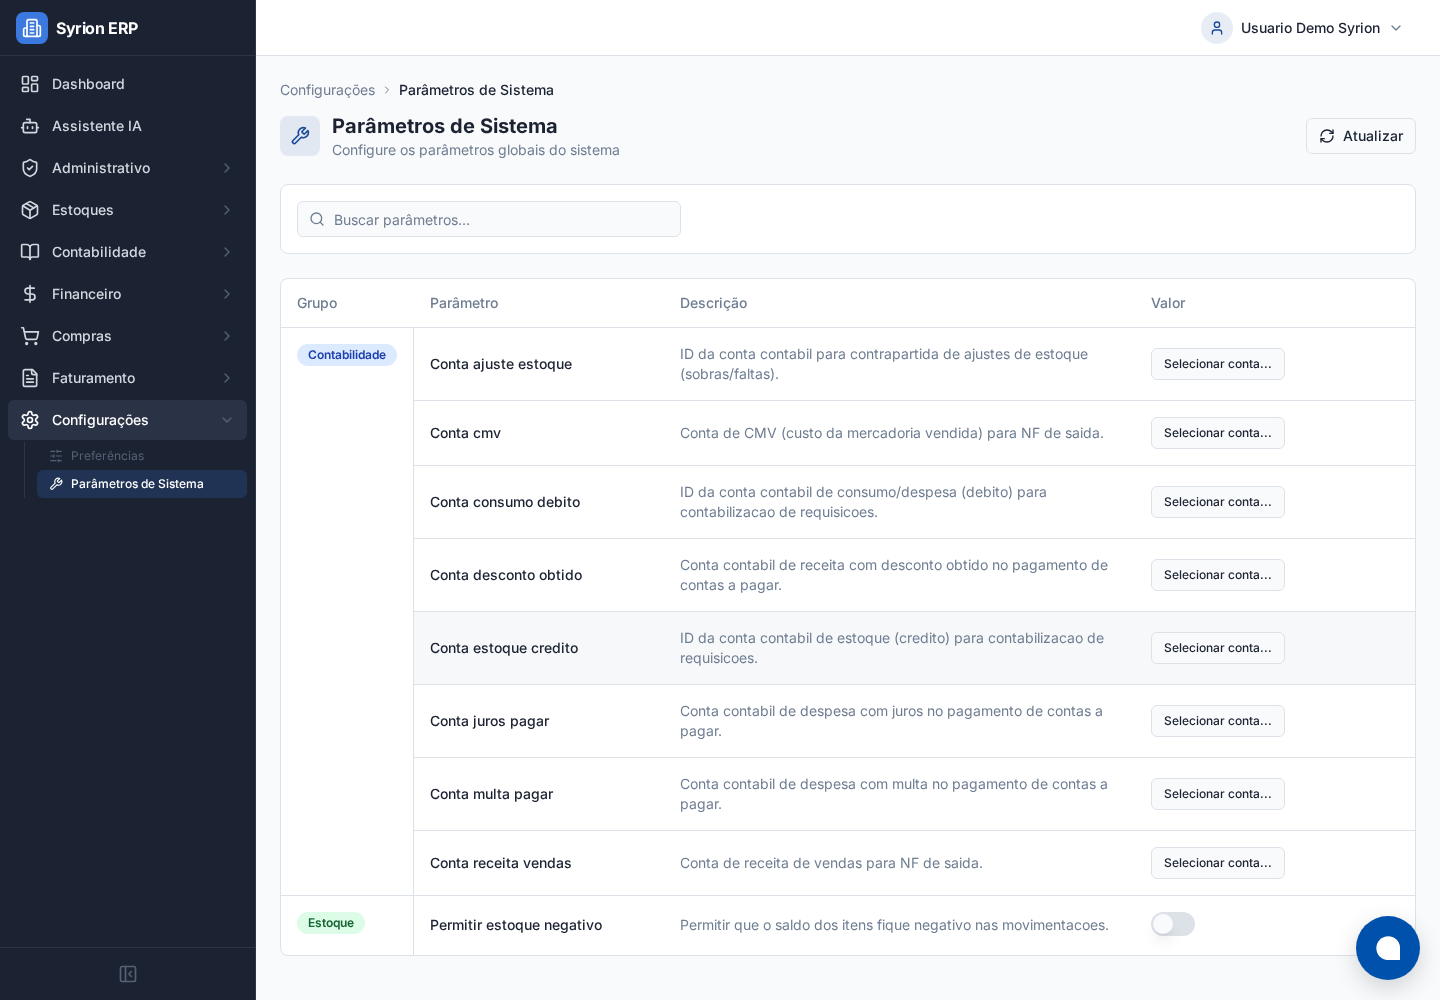Expand the Compras menu chevron

tap(227, 336)
